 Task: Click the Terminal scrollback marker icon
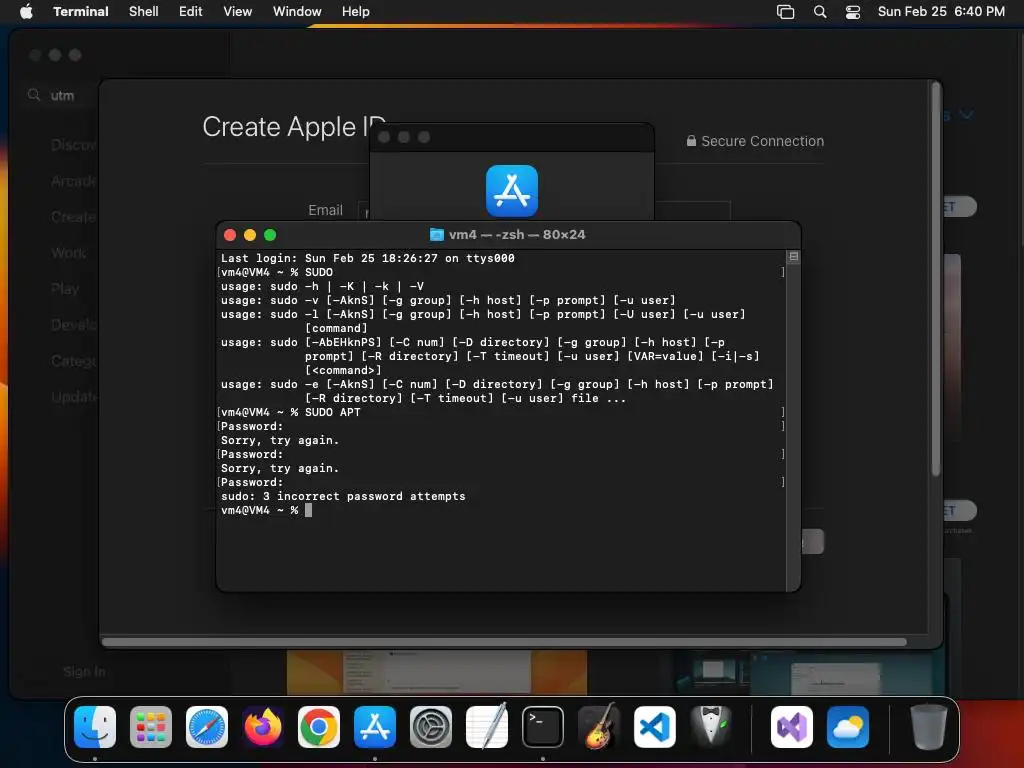(x=793, y=257)
